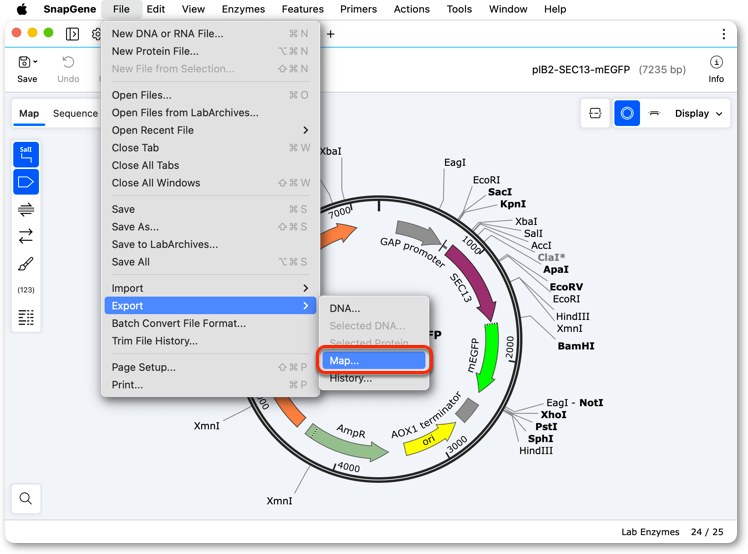Viewport: 748px width, 554px height.
Task: Open the Map tab
Action: [x=29, y=114]
